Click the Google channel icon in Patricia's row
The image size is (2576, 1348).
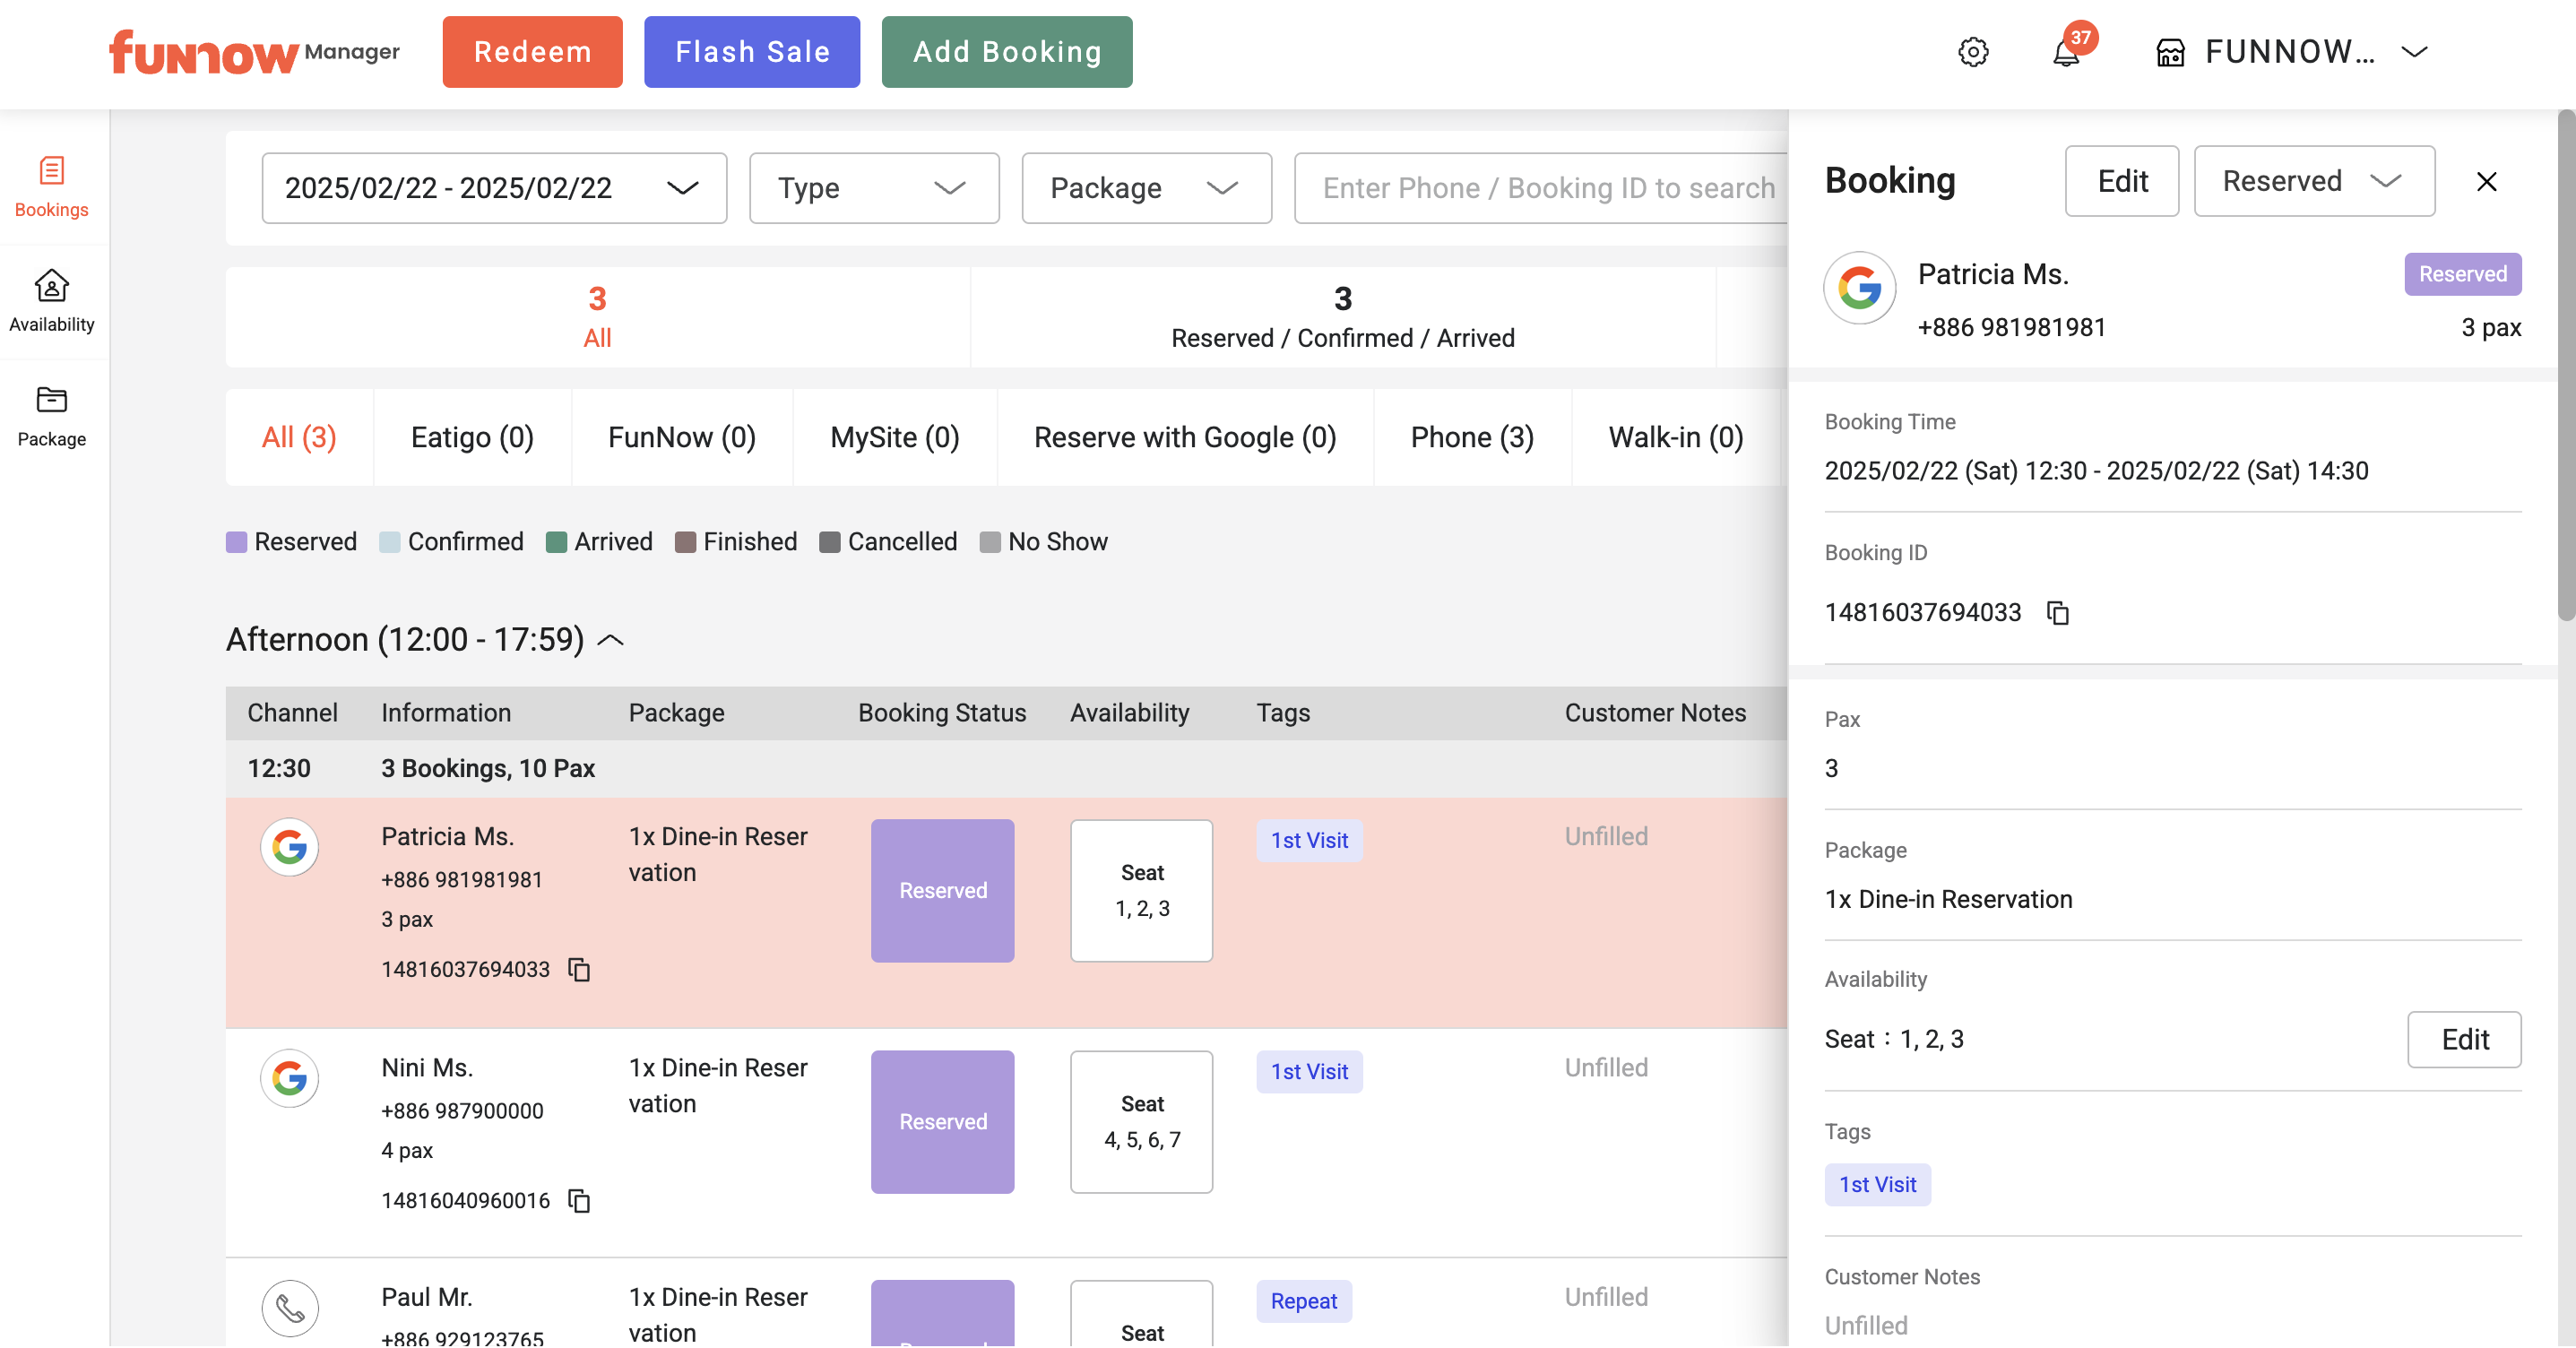coord(289,847)
